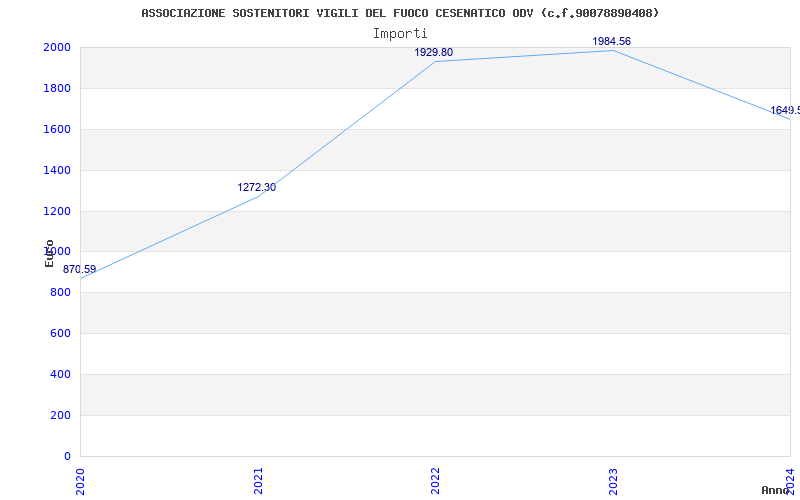The image size is (800, 500).
Task: Click the "Anno" x-axis title
Action: tap(777, 490)
